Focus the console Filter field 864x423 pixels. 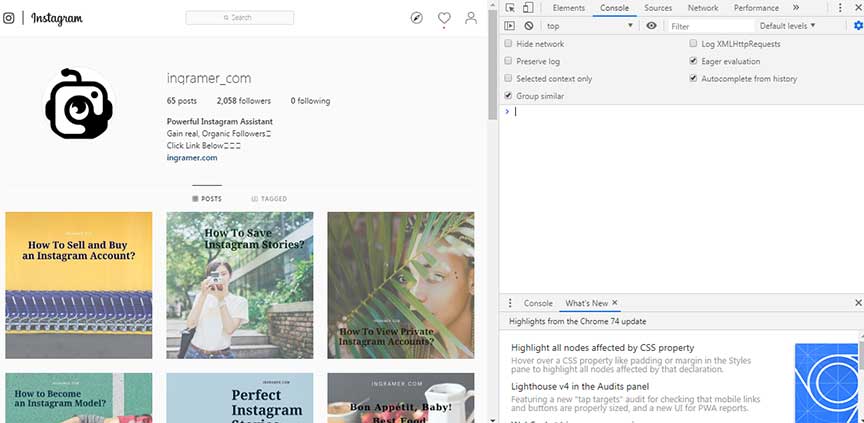710,26
